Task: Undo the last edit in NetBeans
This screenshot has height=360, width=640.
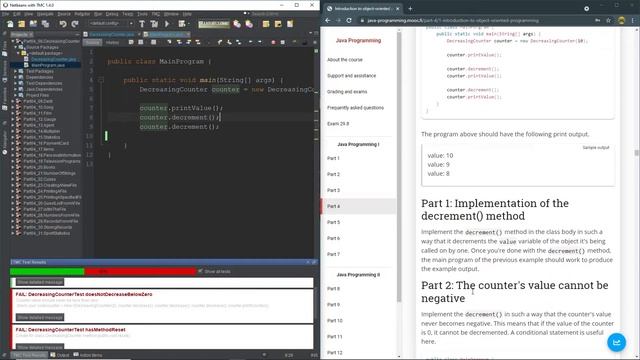Action: tap(63, 24)
